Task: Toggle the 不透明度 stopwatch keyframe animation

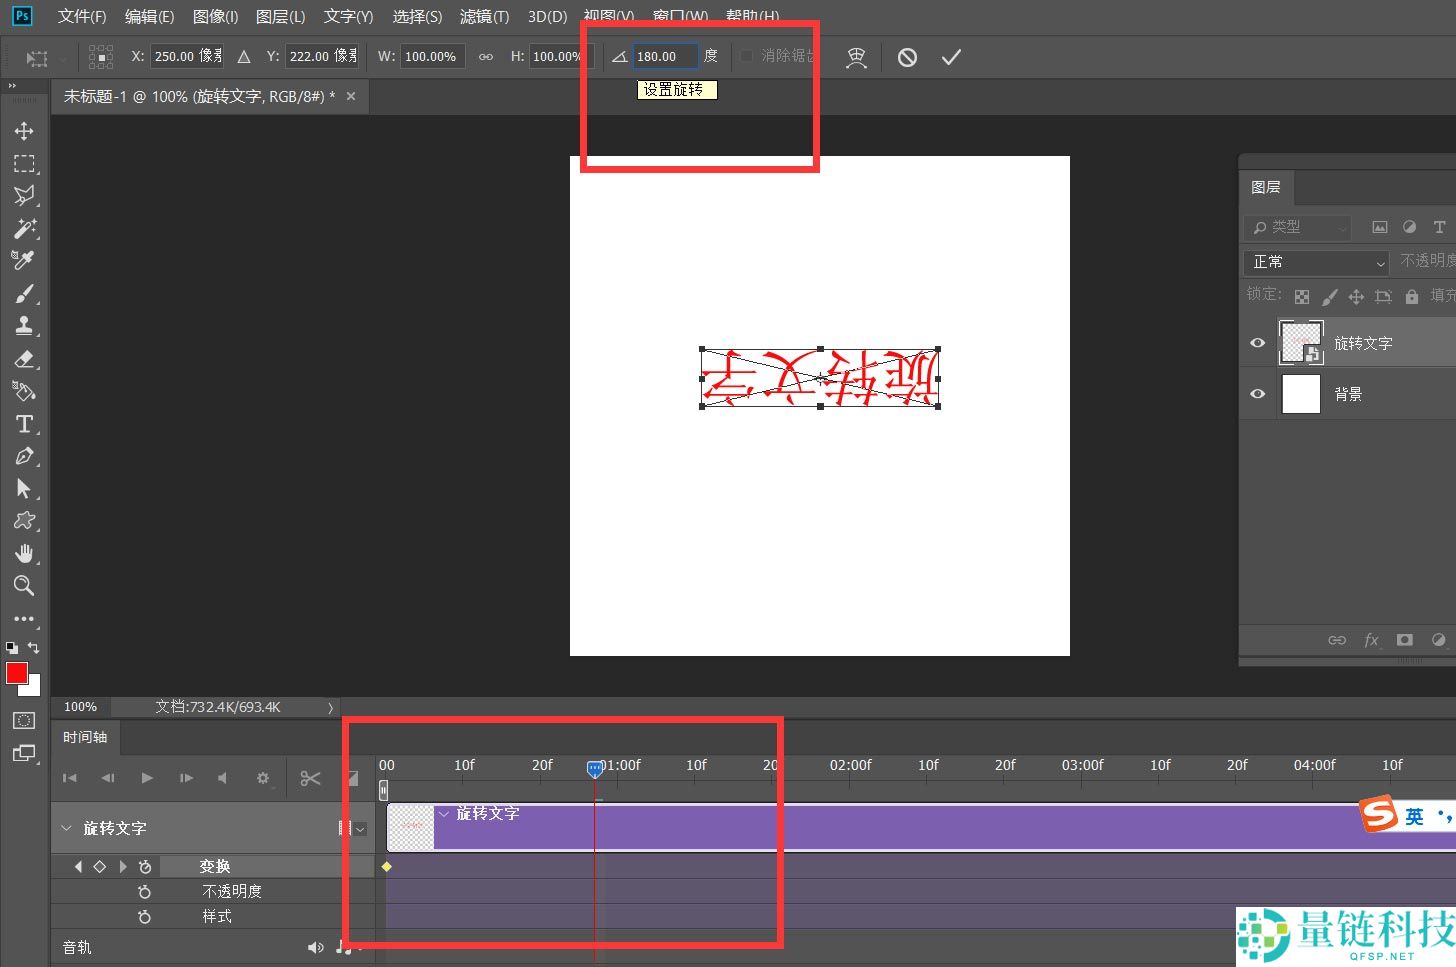Action: coord(145,891)
